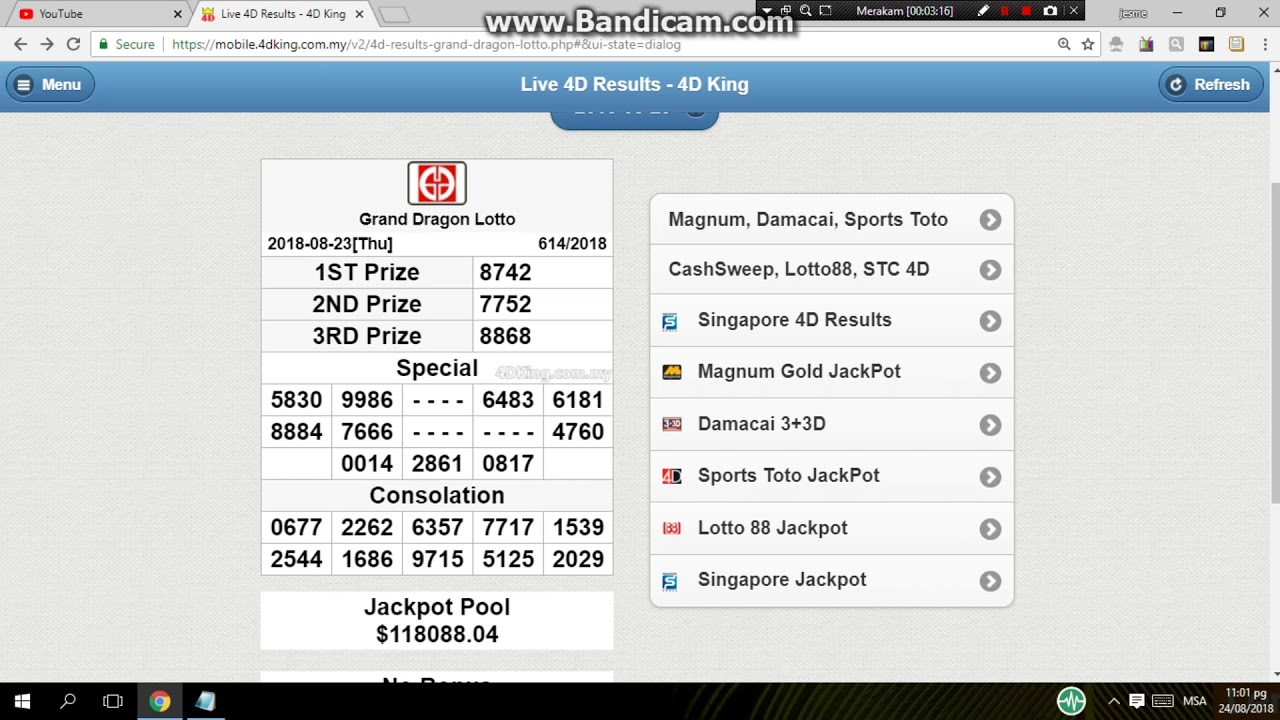Open Task View on taskbar
Viewport: 1280px width, 720px height.
point(113,701)
